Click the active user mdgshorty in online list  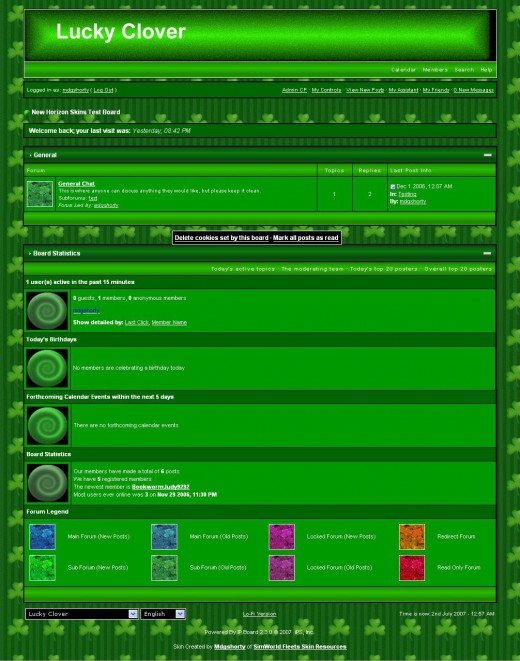[86, 311]
